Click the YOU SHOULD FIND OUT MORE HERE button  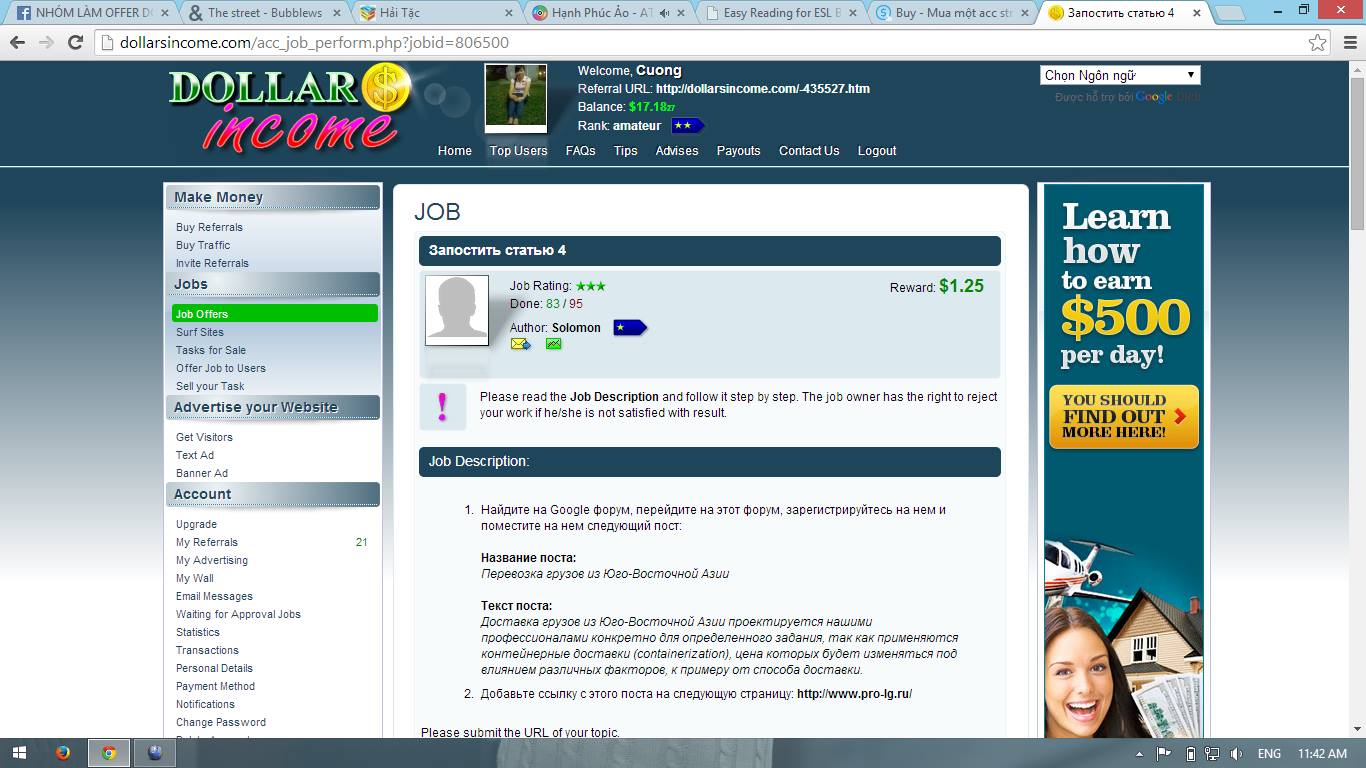coord(1123,416)
